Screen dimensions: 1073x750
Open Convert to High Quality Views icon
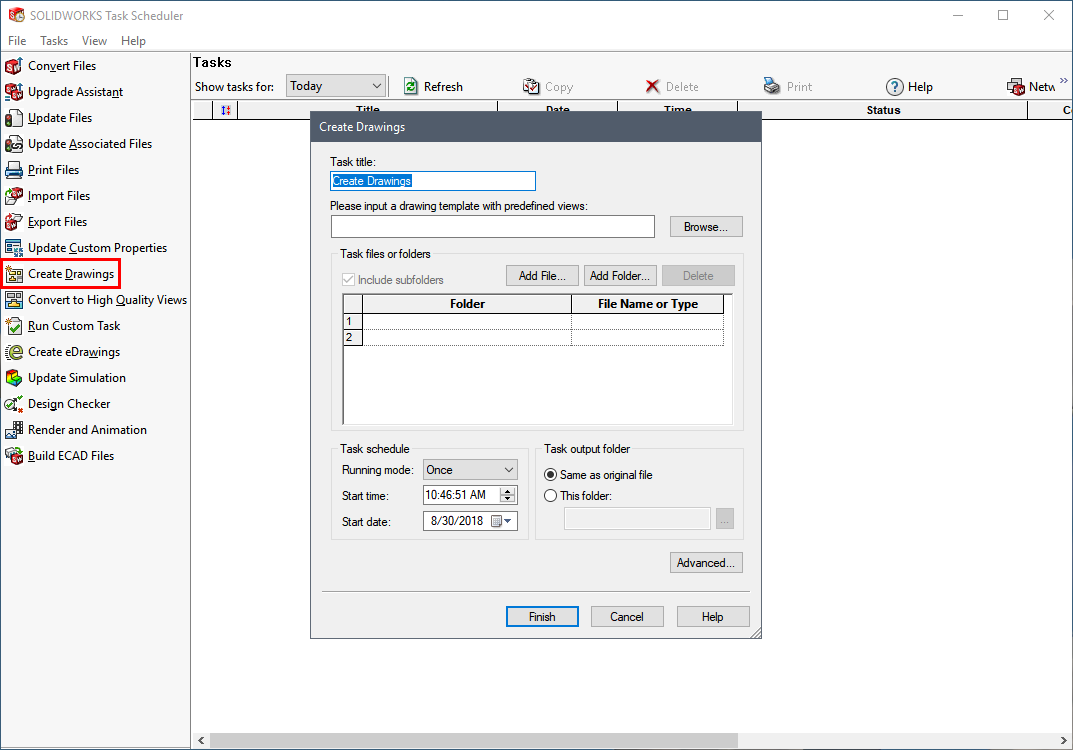[x=14, y=300]
